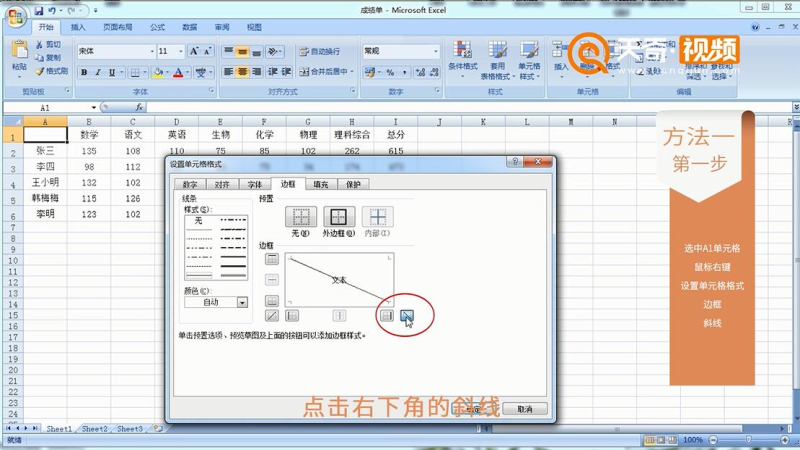The width and height of the screenshot is (800, 450).
Task: Open the 填充 tab in dialog
Action: [320, 185]
